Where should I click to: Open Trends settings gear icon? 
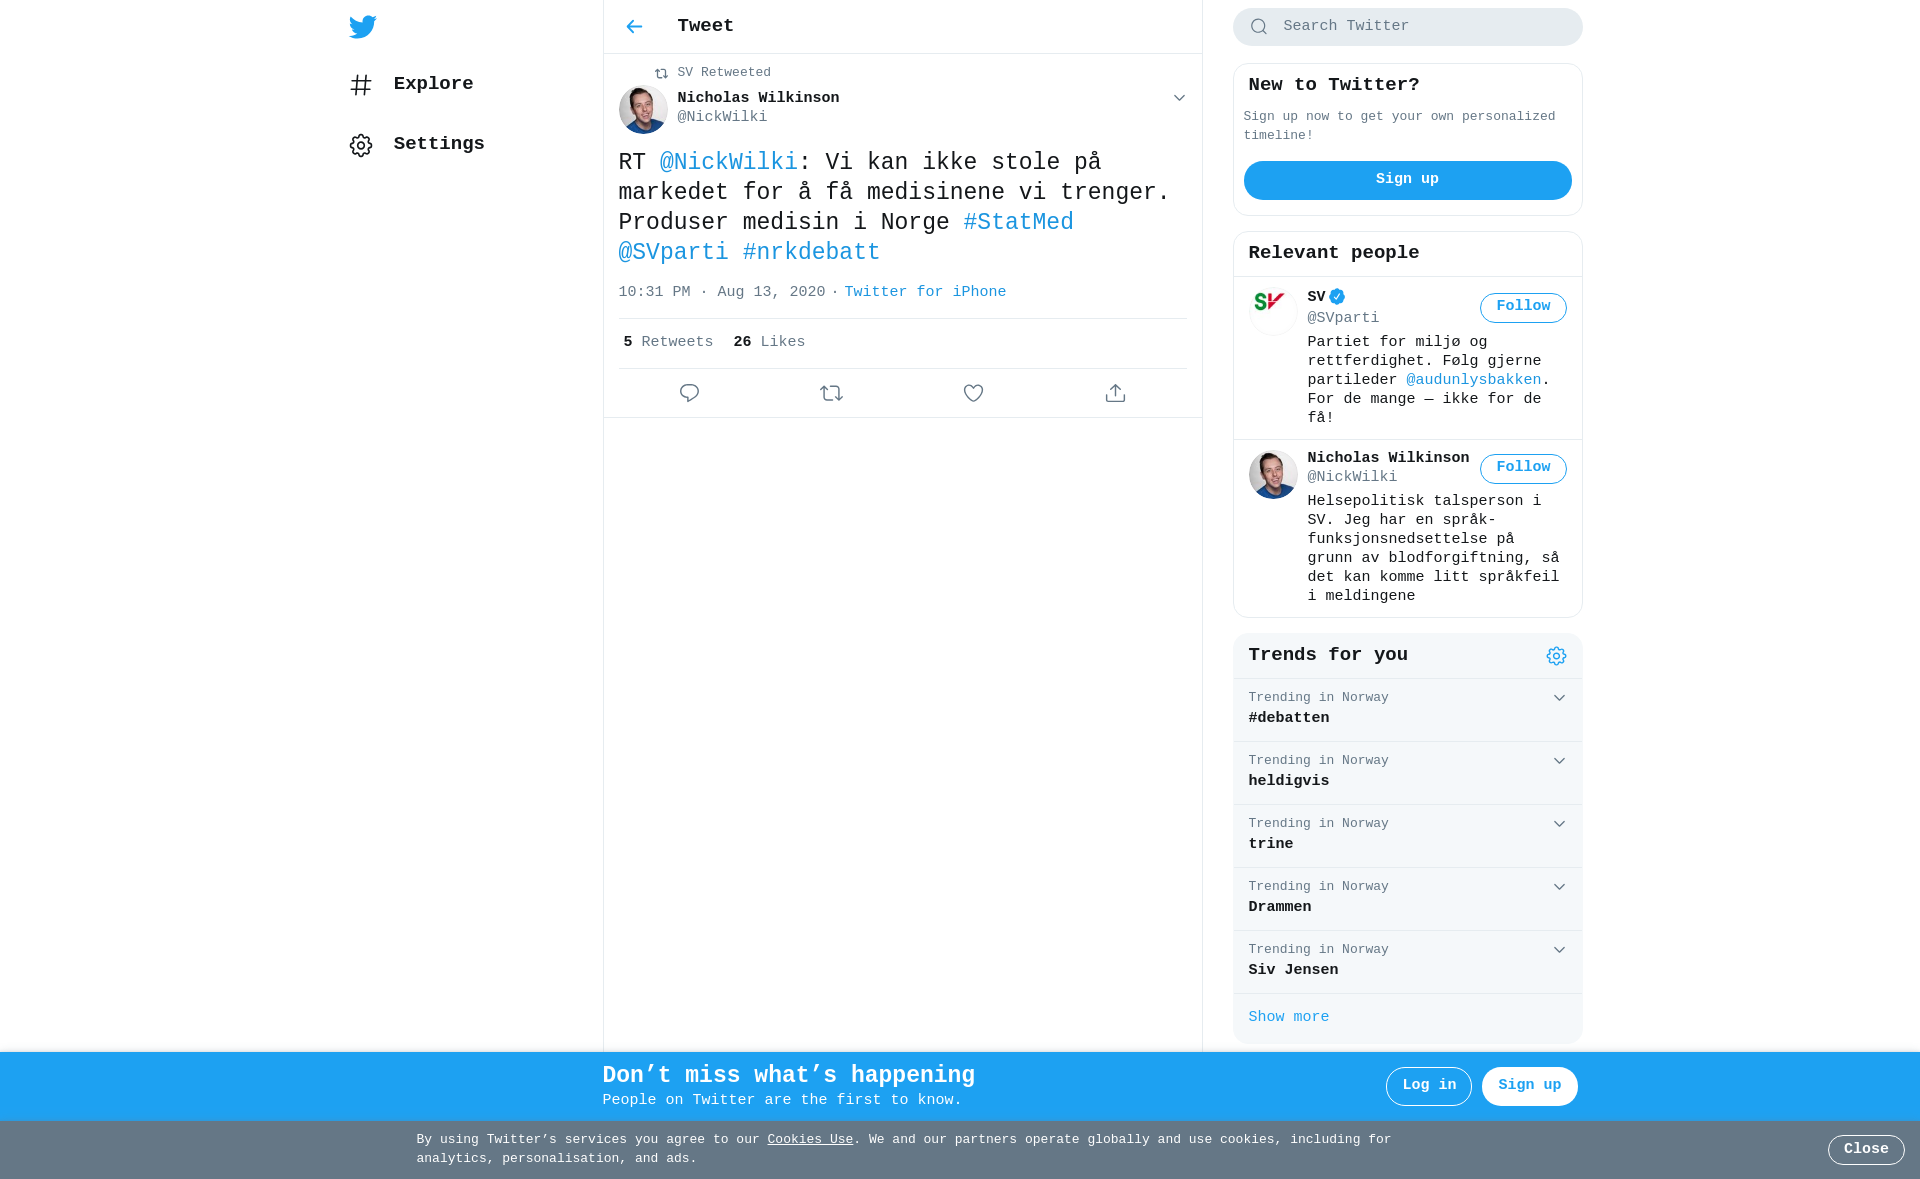coord(1556,656)
